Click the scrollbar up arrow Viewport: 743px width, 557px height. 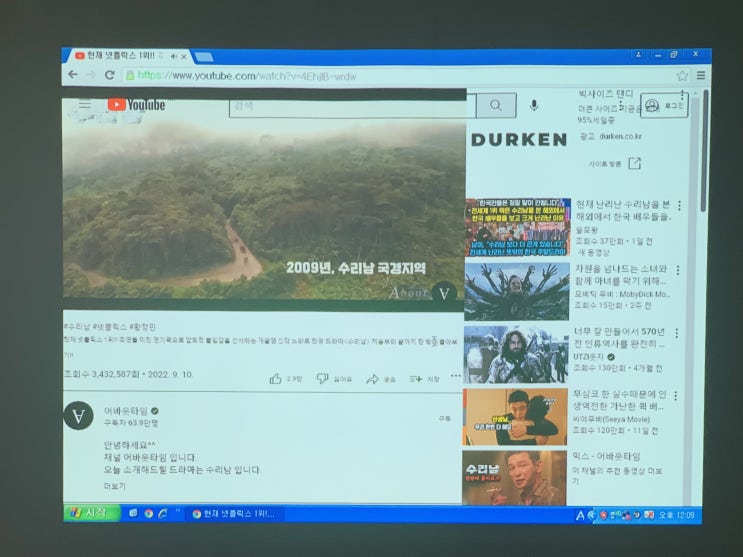point(696,94)
